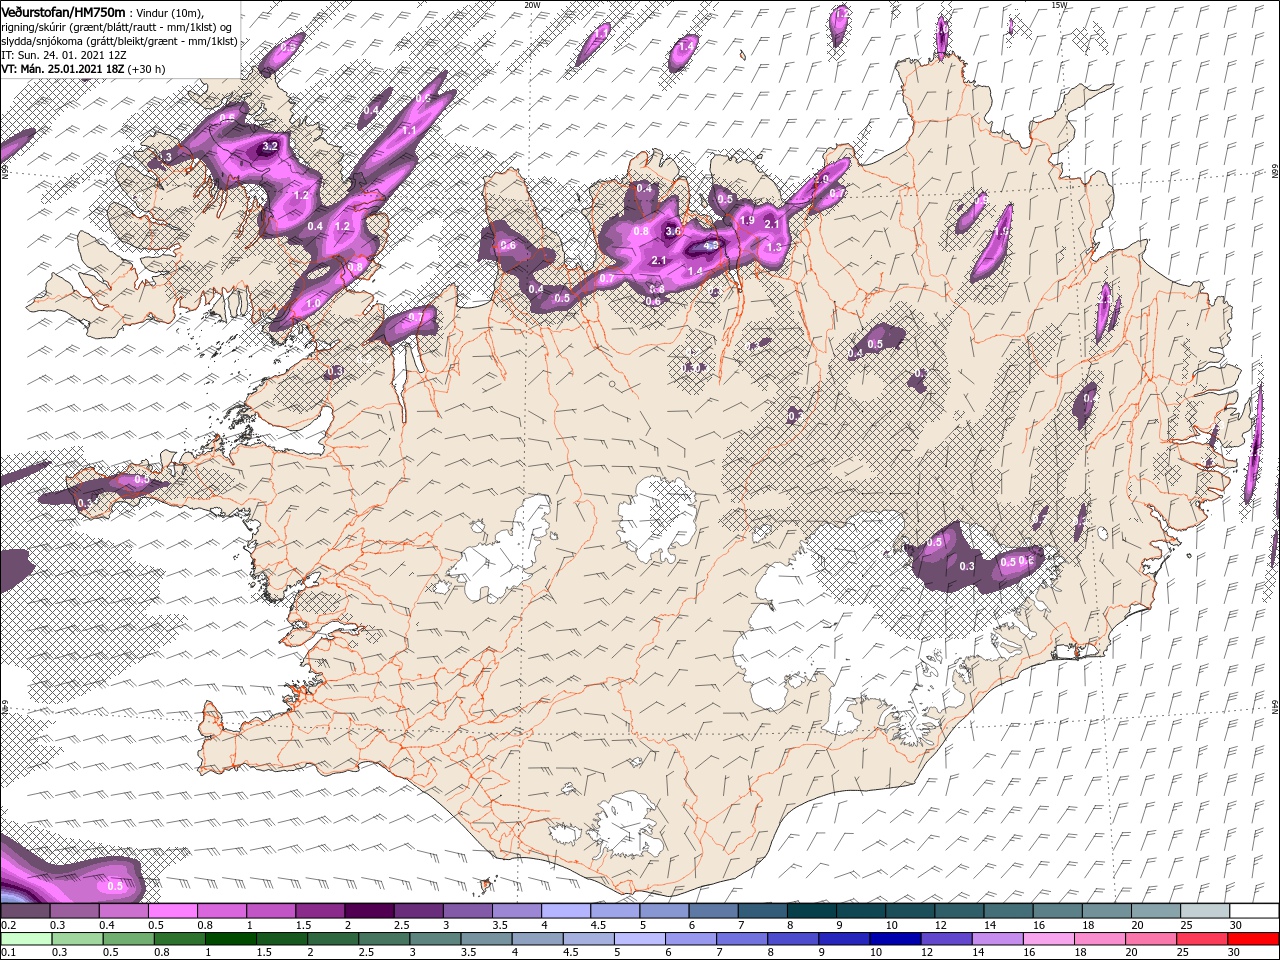
Task: Pick the bright pink 0.5 swatch, snow scale
Action: point(172,911)
